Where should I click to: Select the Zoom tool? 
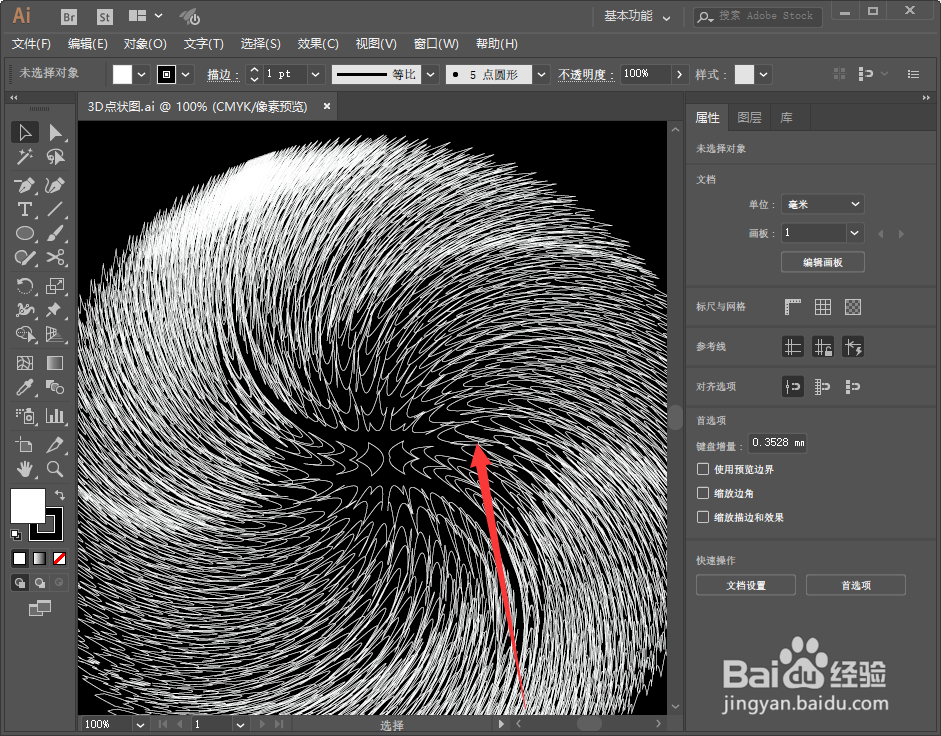point(55,469)
